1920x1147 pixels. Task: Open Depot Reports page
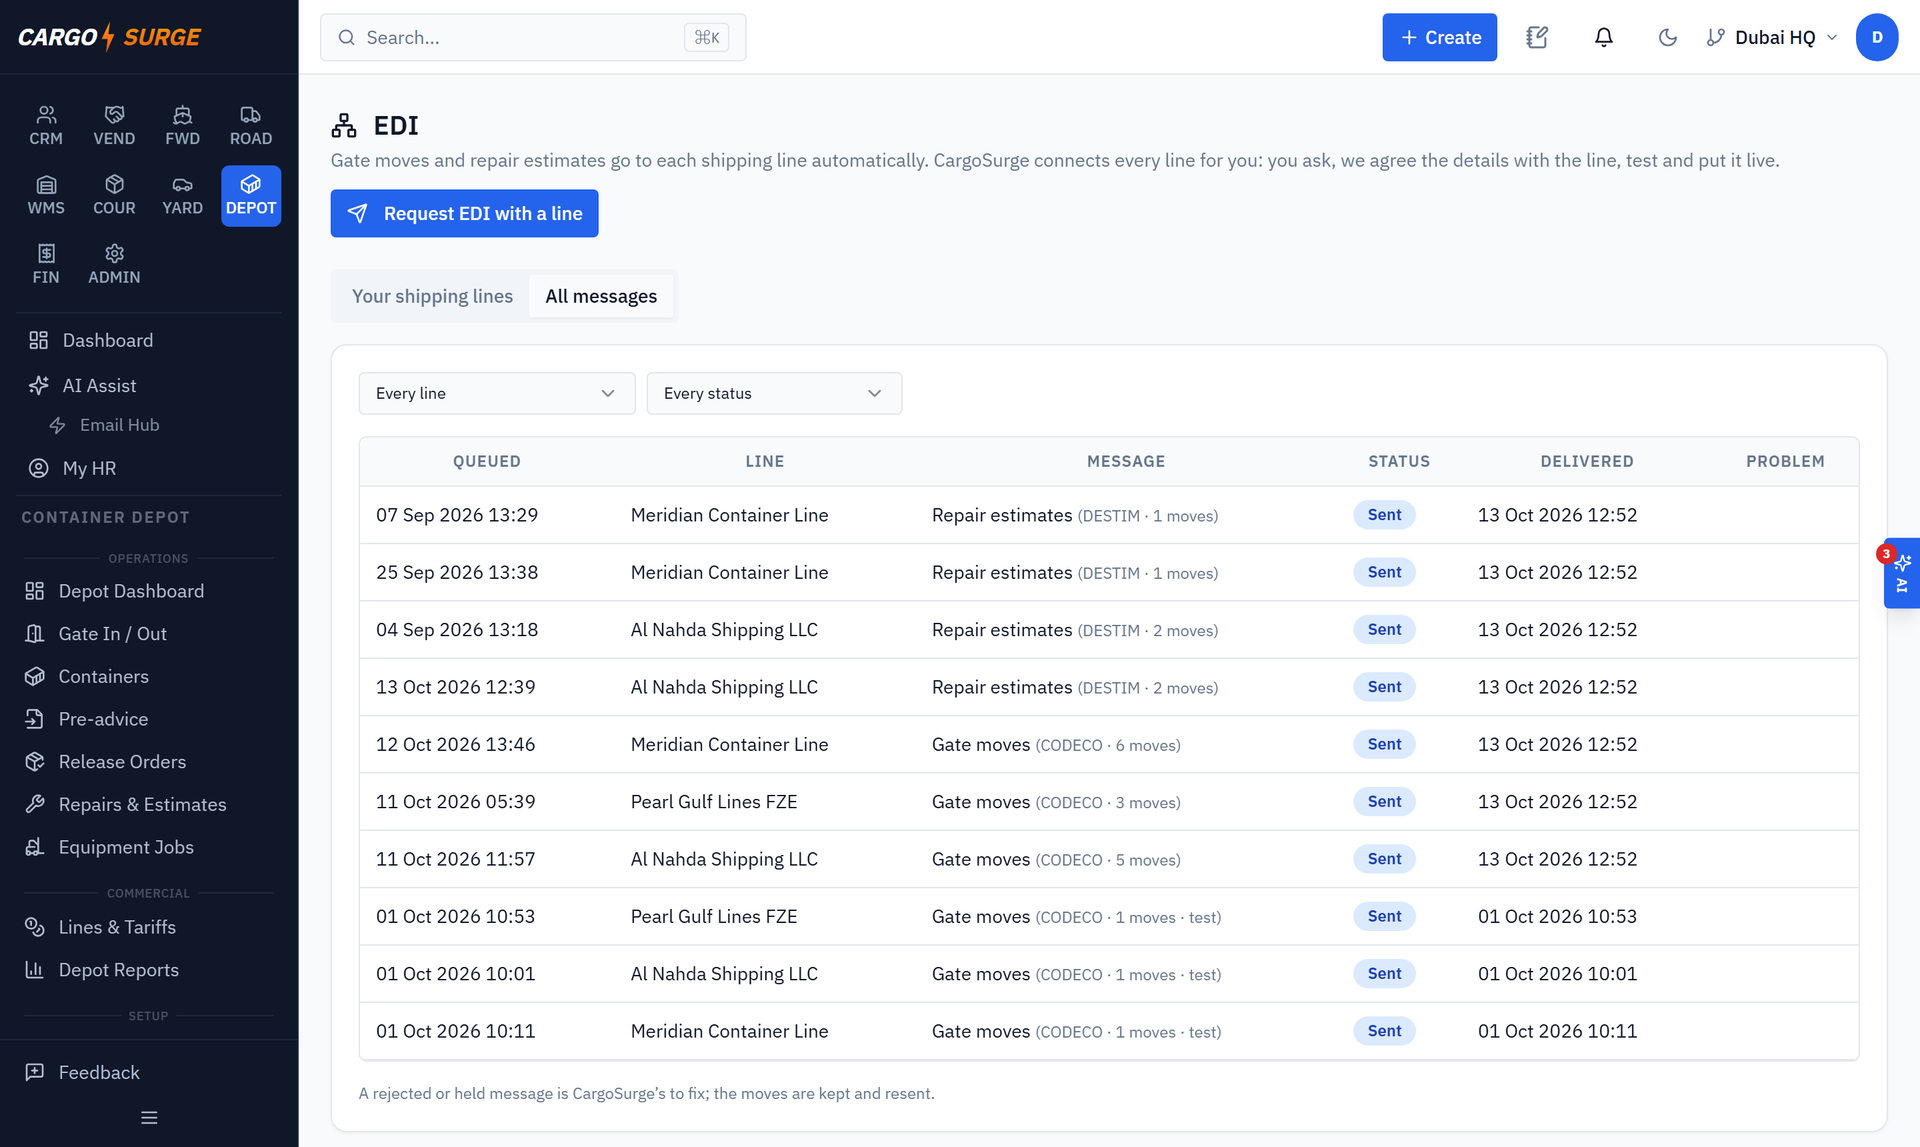point(149,970)
